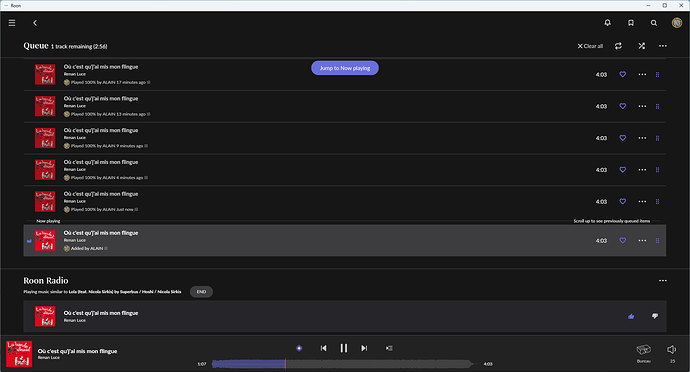Seek within the waveform progress bar
Viewport: 690px width, 372px height.
(342, 364)
